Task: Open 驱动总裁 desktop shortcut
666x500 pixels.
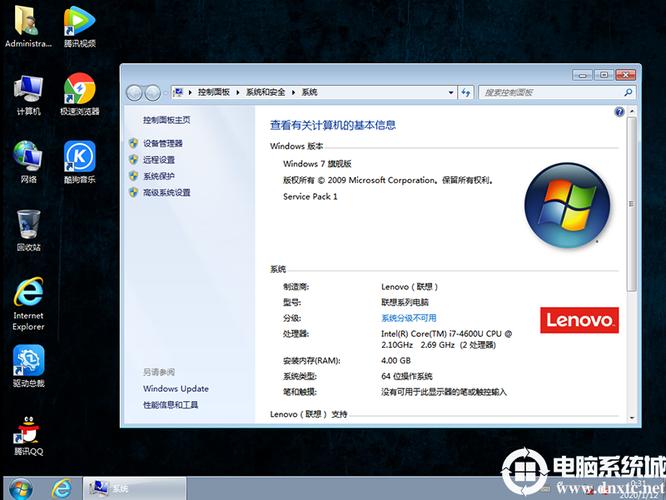Action: click(28, 366)
